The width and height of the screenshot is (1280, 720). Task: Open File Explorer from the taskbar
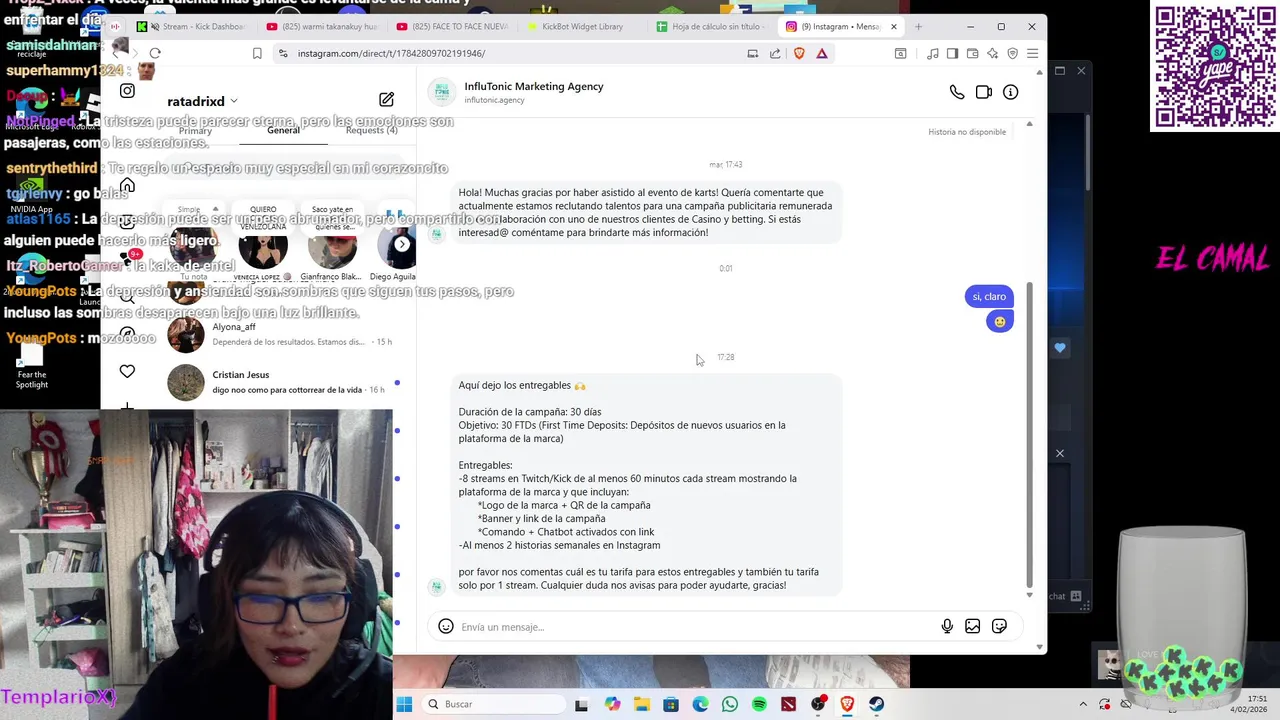coord(642,704)
